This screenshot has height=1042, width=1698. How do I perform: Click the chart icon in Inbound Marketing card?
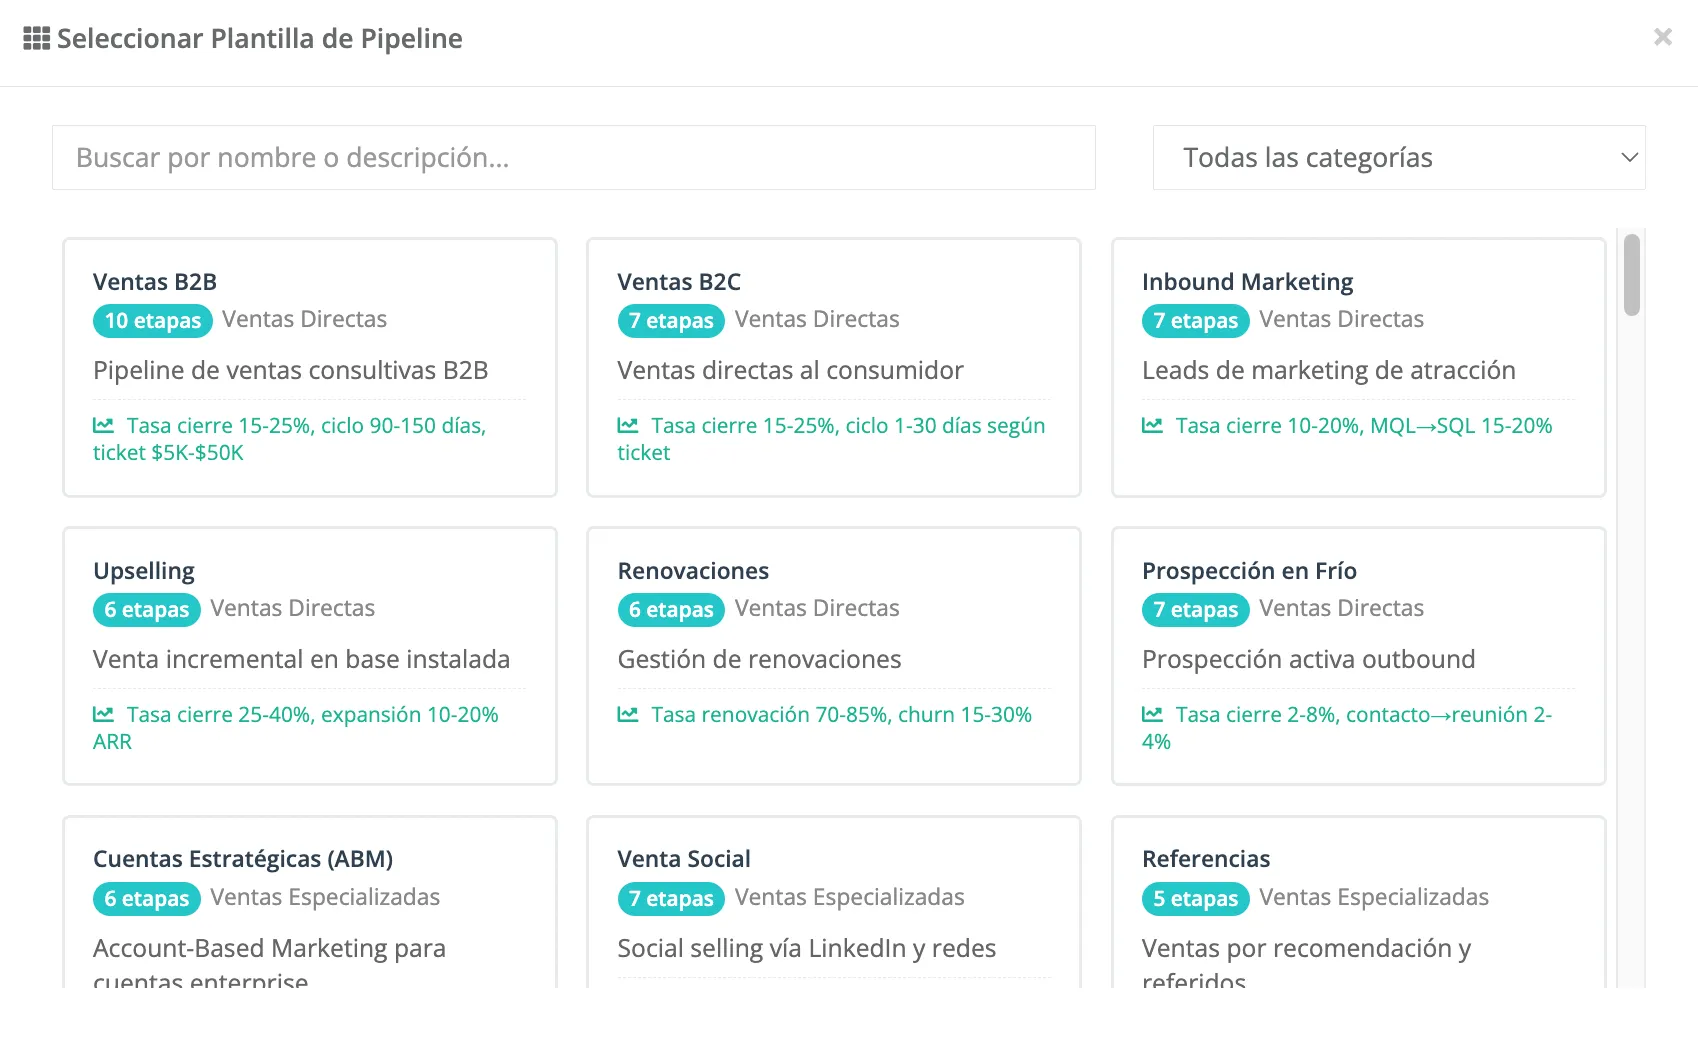click(x=1152, y=426)
